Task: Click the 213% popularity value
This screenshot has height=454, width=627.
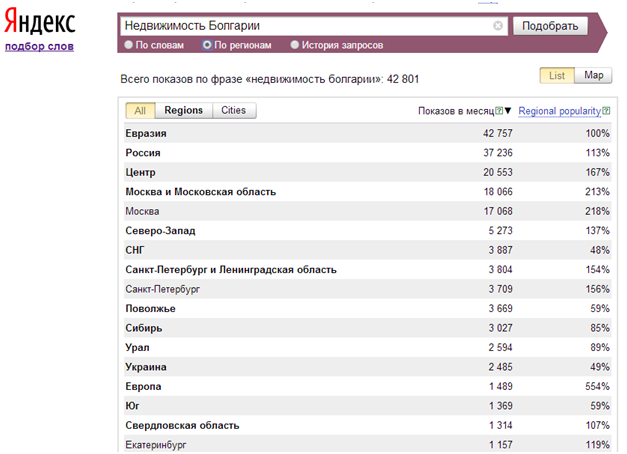Action: [597, 192]
